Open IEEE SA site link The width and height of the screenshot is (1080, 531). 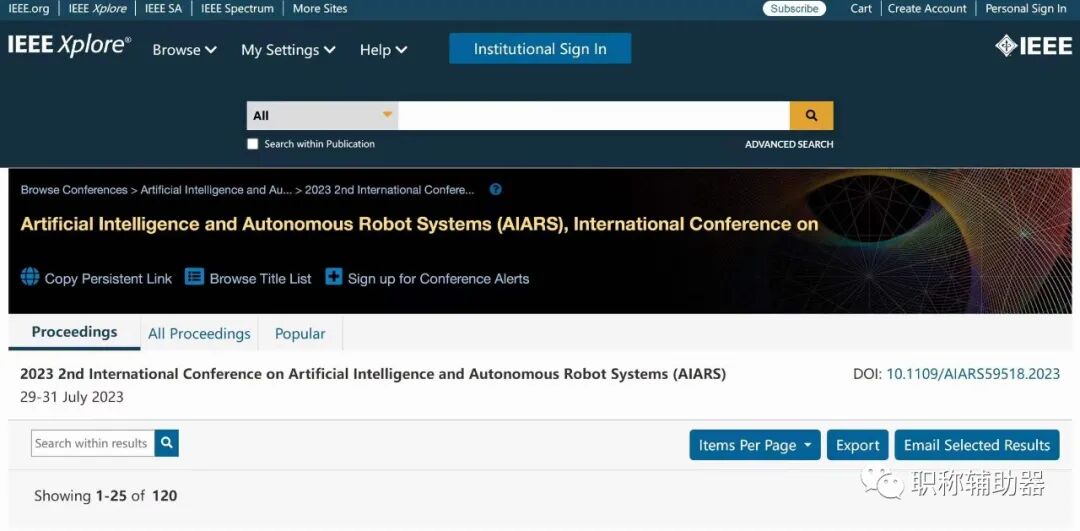coord(163,8)
